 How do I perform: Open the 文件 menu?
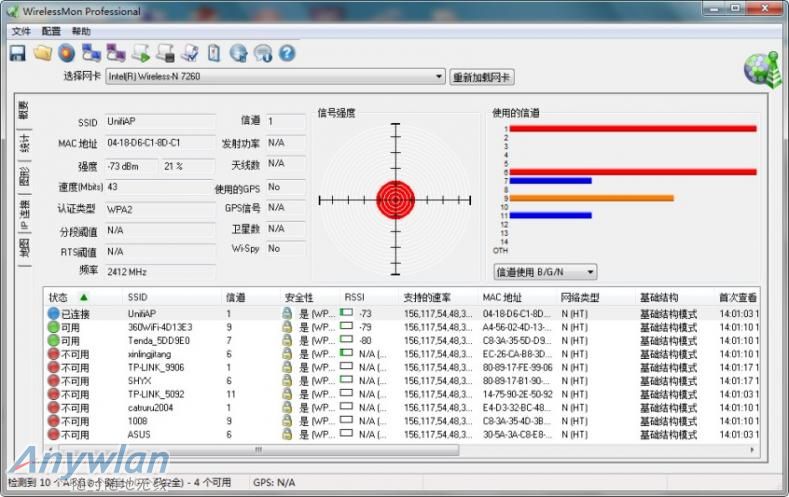[x=21, y=31]
